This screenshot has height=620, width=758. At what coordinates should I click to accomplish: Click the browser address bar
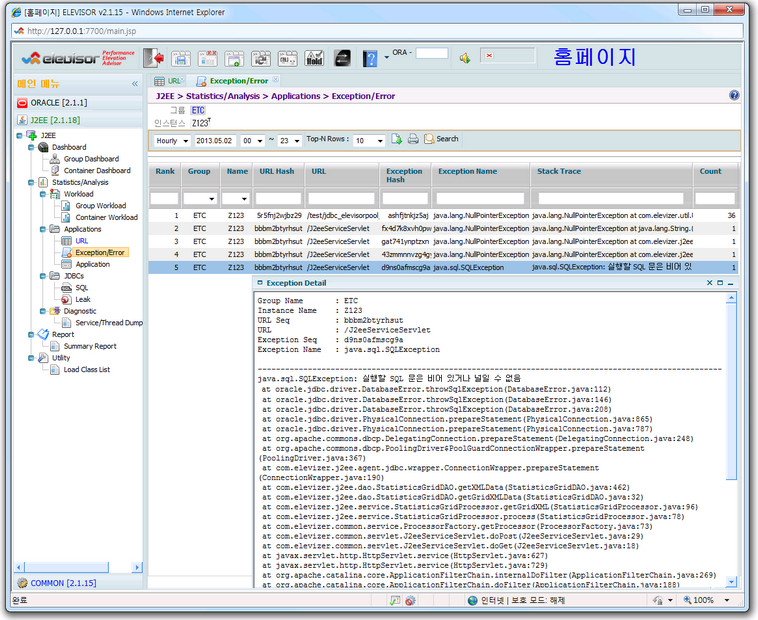click(377, 31)
